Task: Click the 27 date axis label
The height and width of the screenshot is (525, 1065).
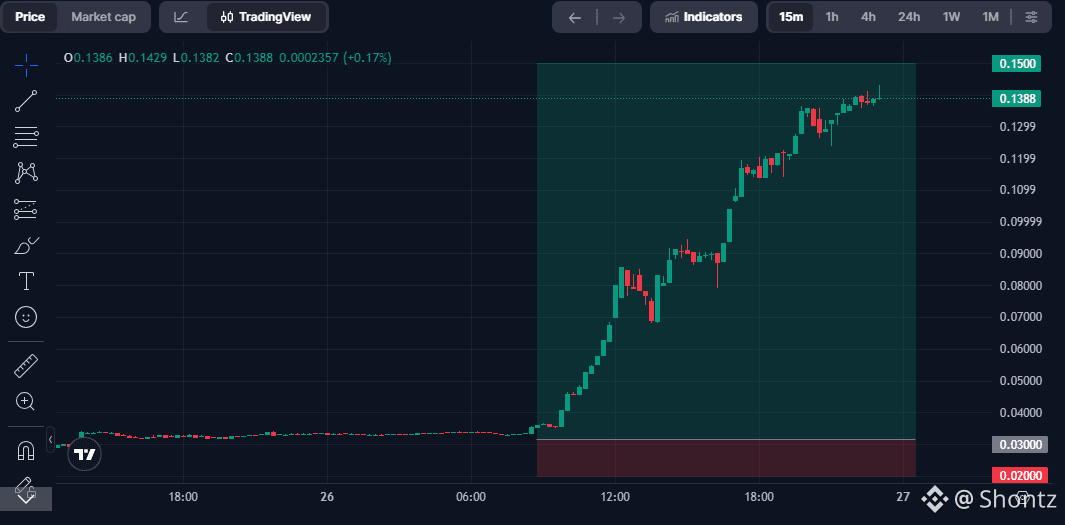Action: [x=903, y=496]
